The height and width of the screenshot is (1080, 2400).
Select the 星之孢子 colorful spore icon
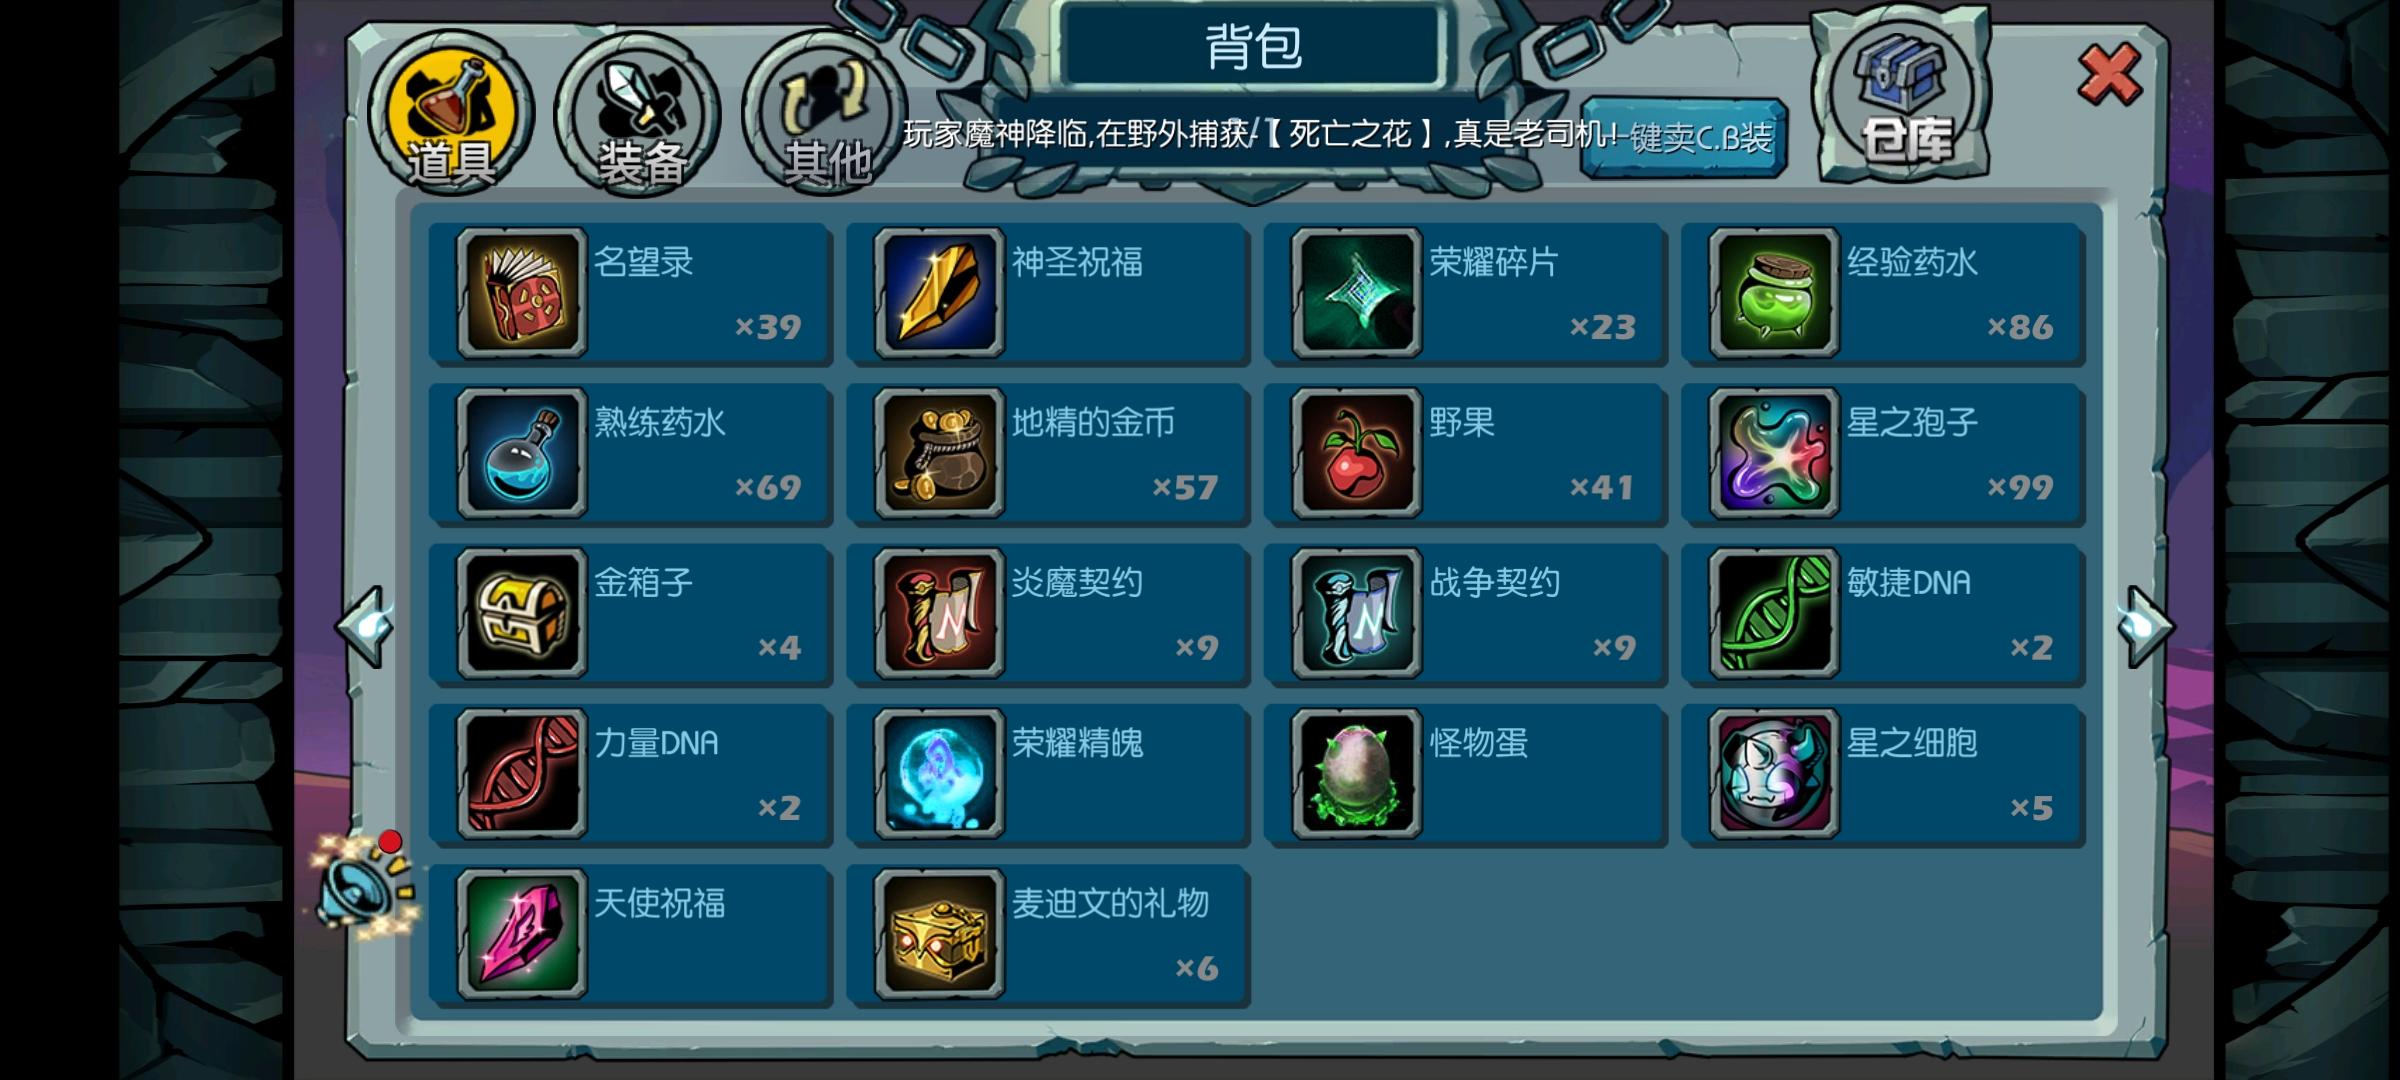click(x=1774, y=453)
